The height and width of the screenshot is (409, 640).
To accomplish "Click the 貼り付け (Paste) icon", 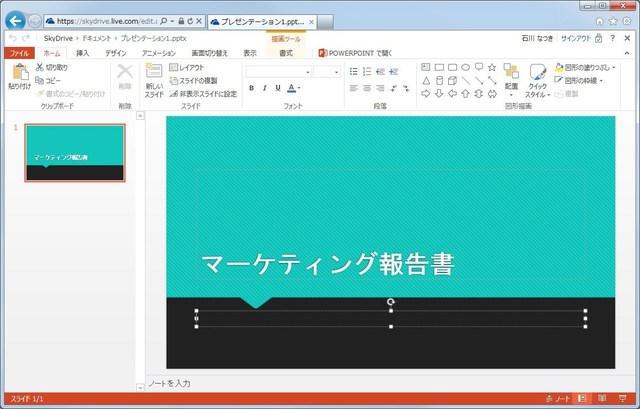I will pos(19,73).
